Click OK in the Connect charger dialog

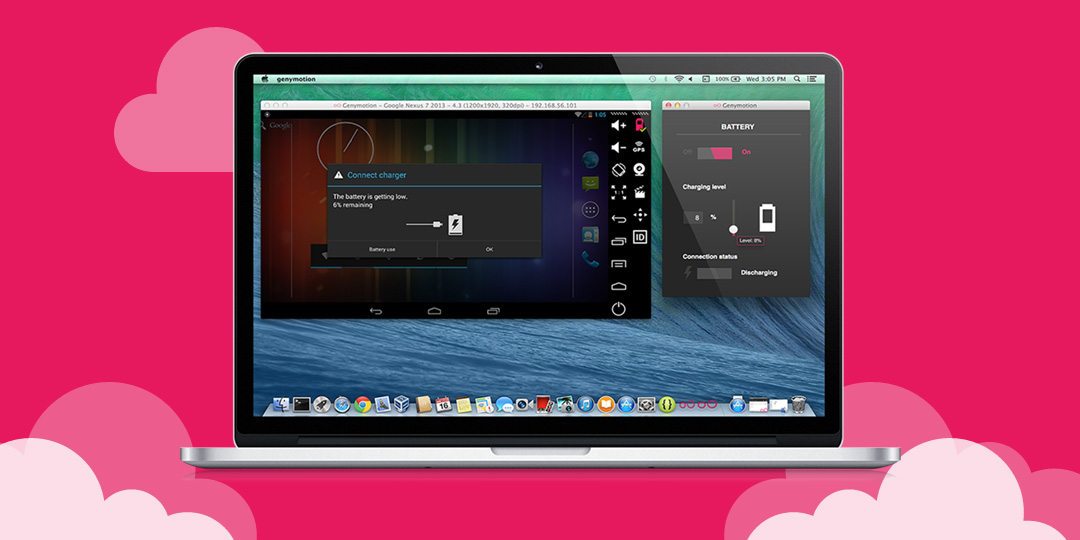489,249
